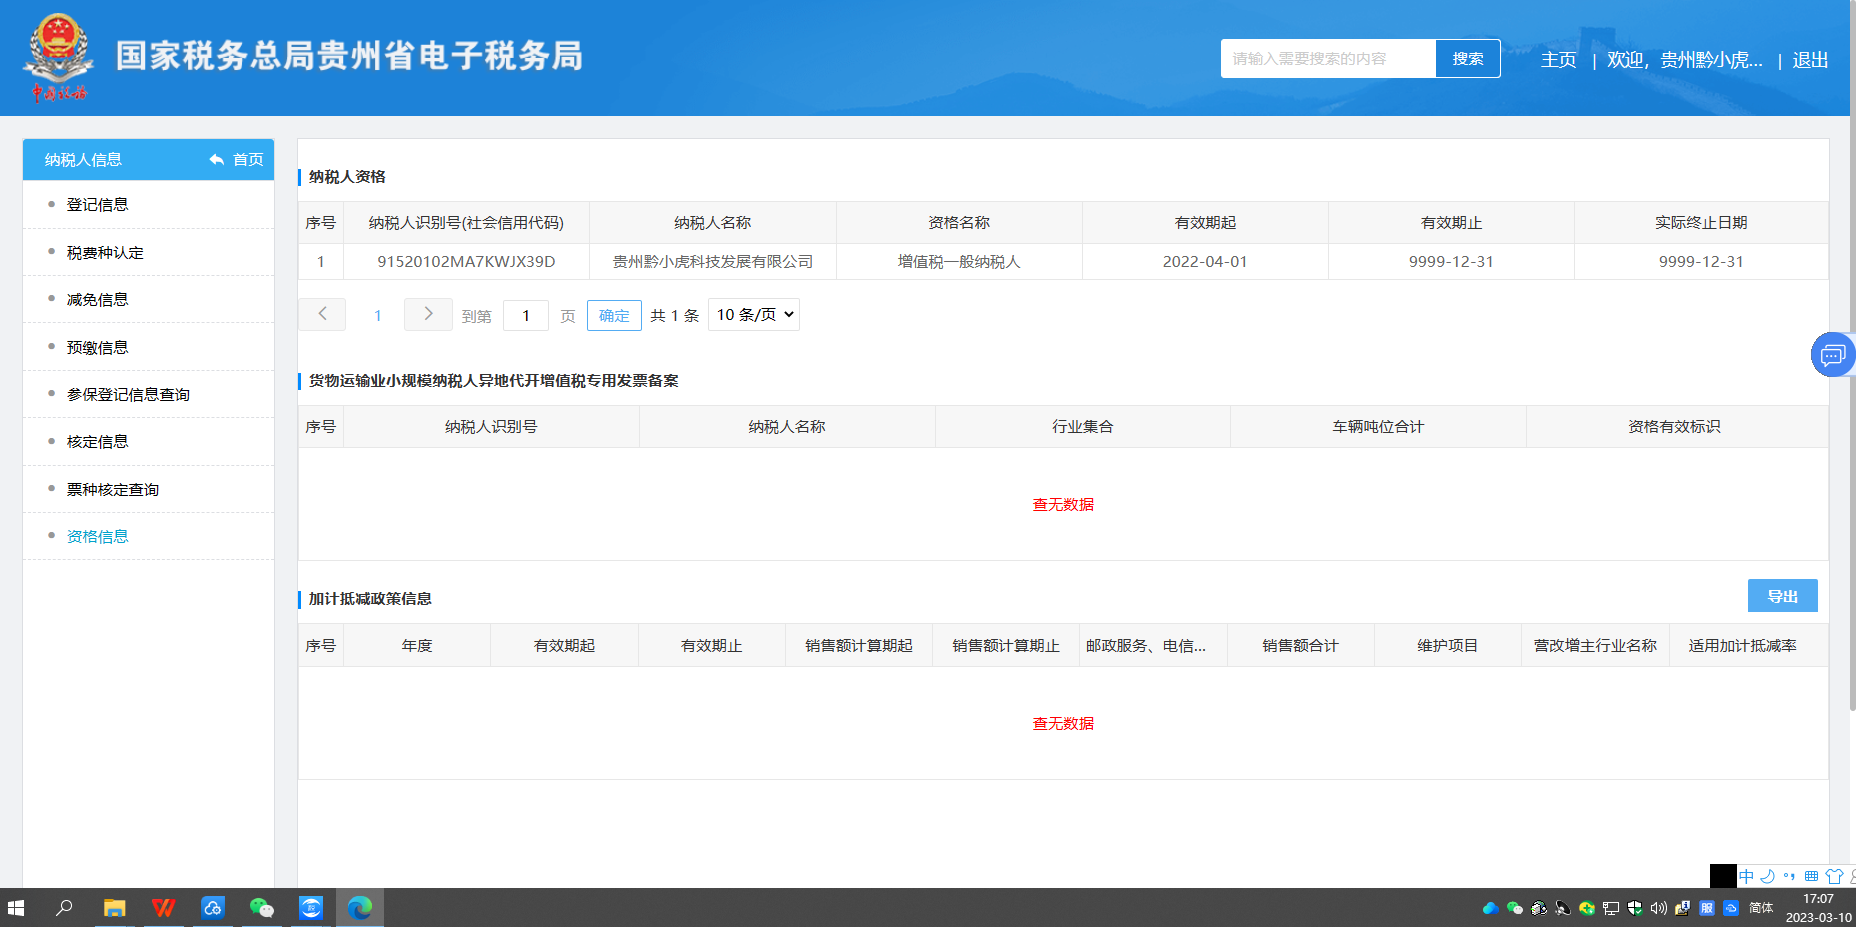Click the volume icon in system tray
Image resolution: width=1856 pixels, height=927 pixels.
1658,908
